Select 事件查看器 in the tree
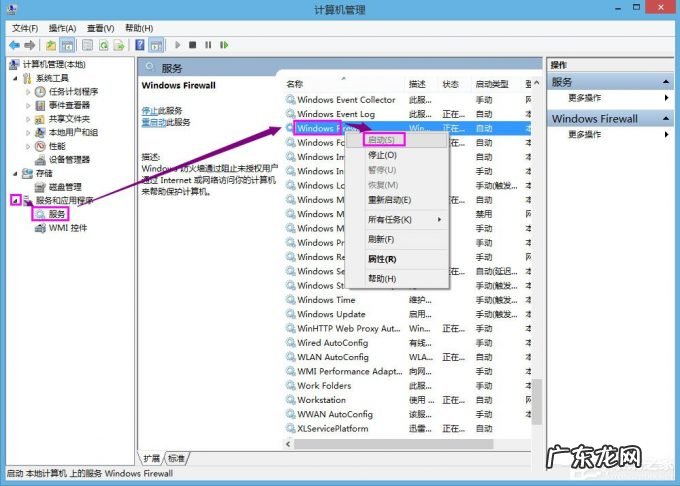Viewport: 680px width, 486px height. [69, 105]
